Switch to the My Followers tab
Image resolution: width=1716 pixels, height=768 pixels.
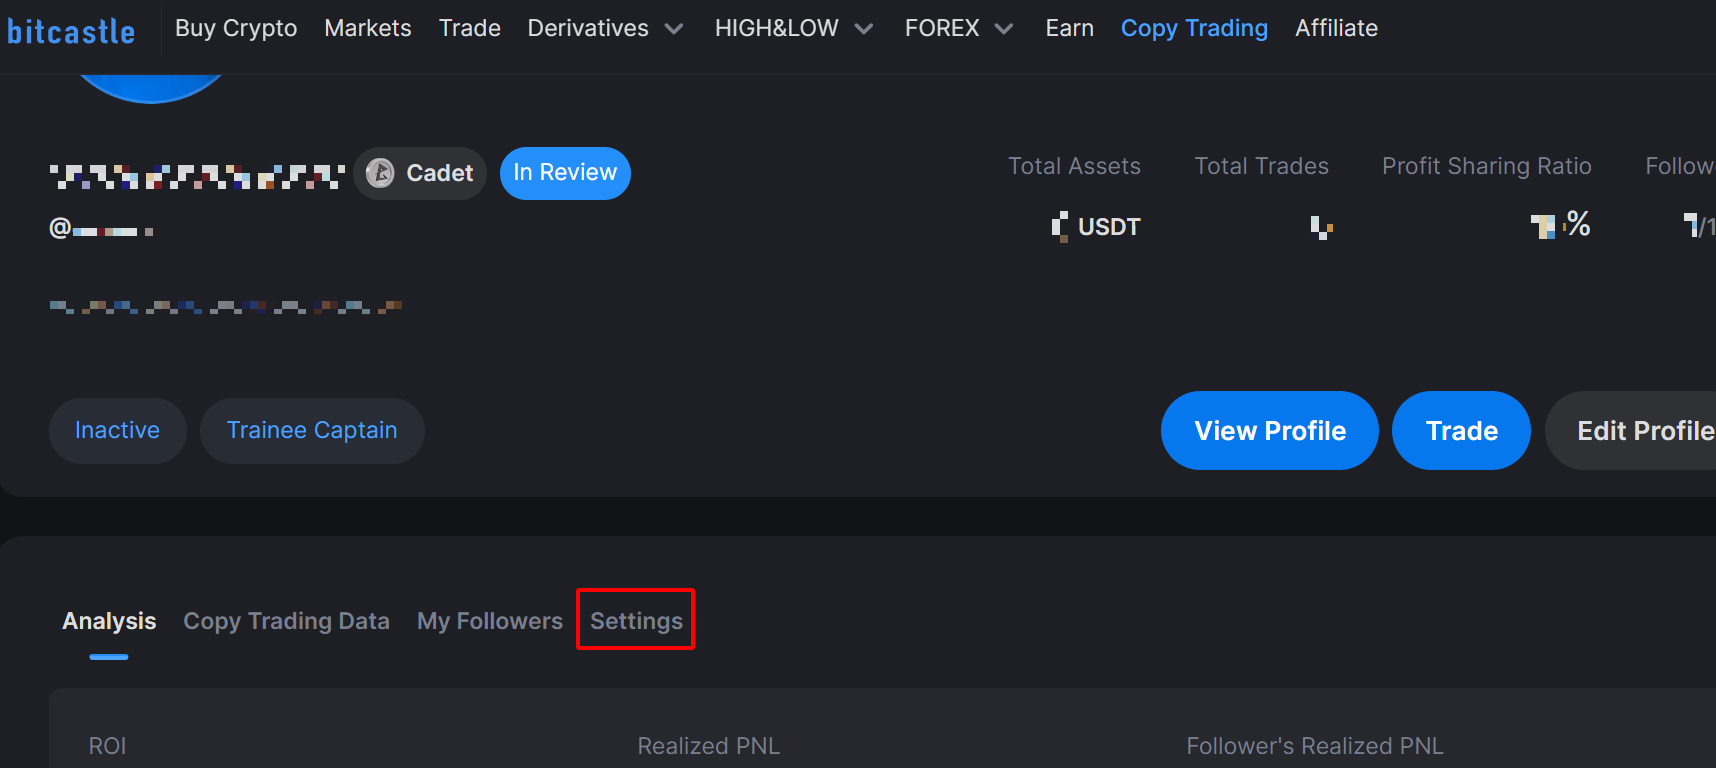[490, 621]
